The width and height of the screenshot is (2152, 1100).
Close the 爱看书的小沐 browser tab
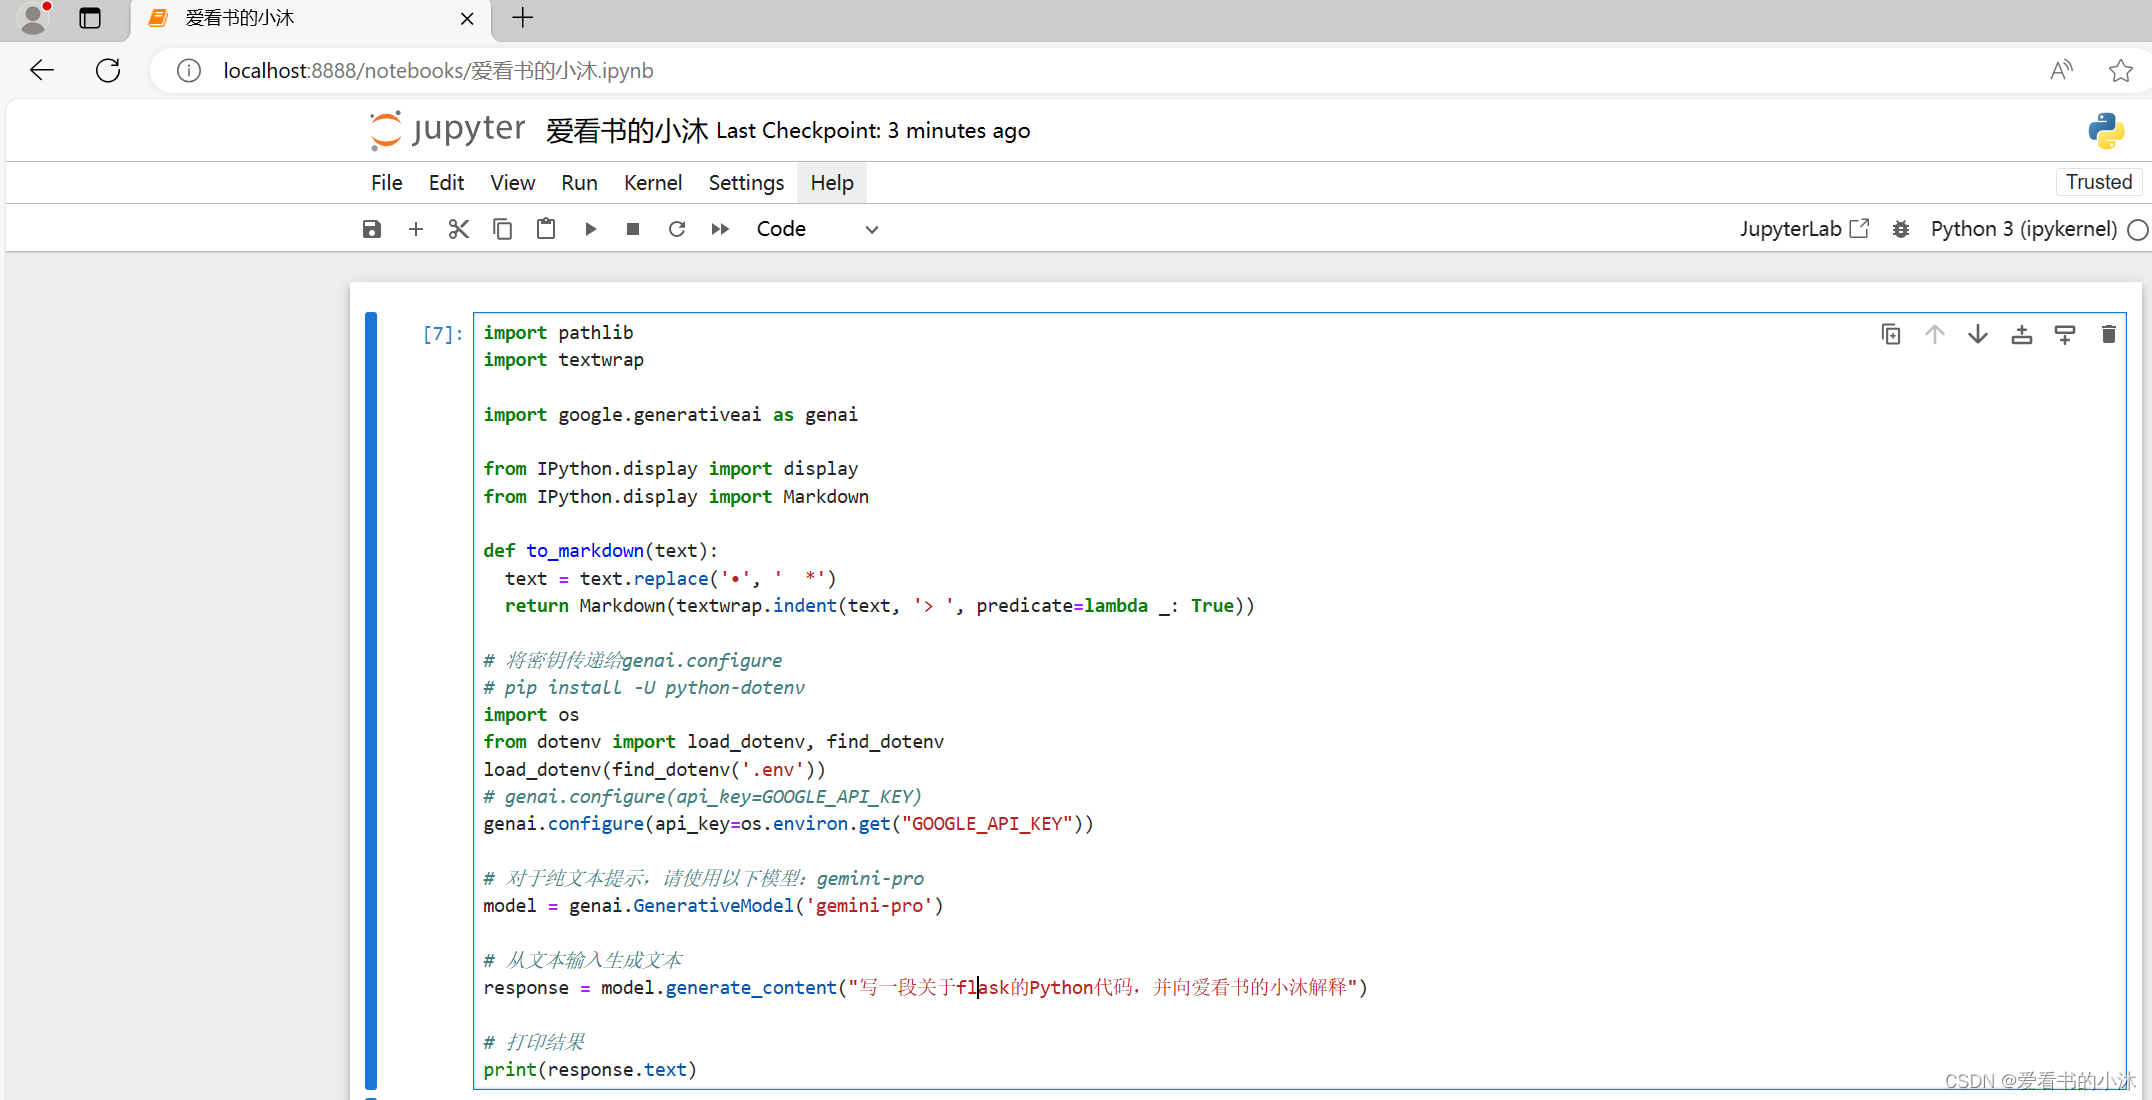(x=467, y=18)
